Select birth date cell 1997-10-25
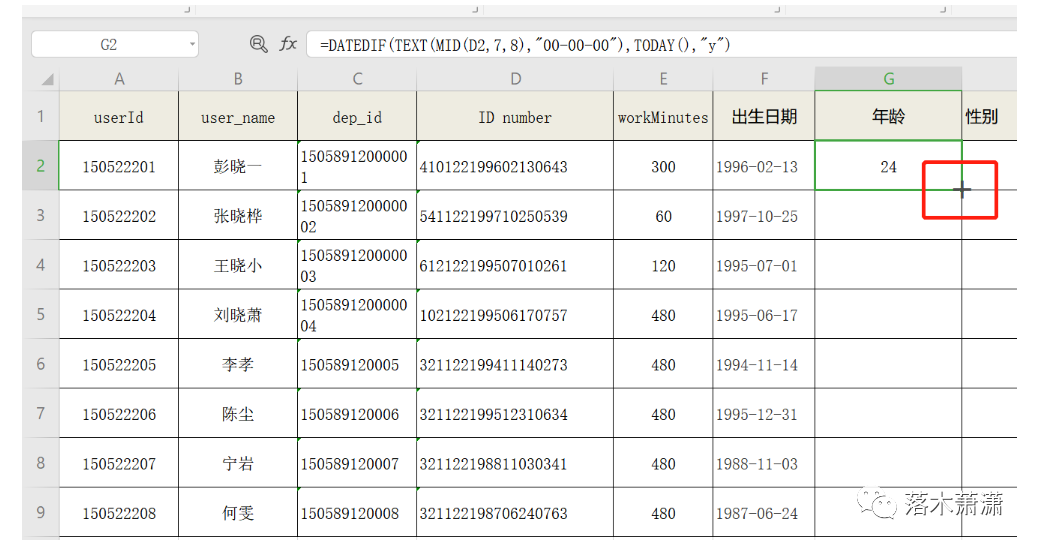The image size is (1037, 549). tap(764, 216)
